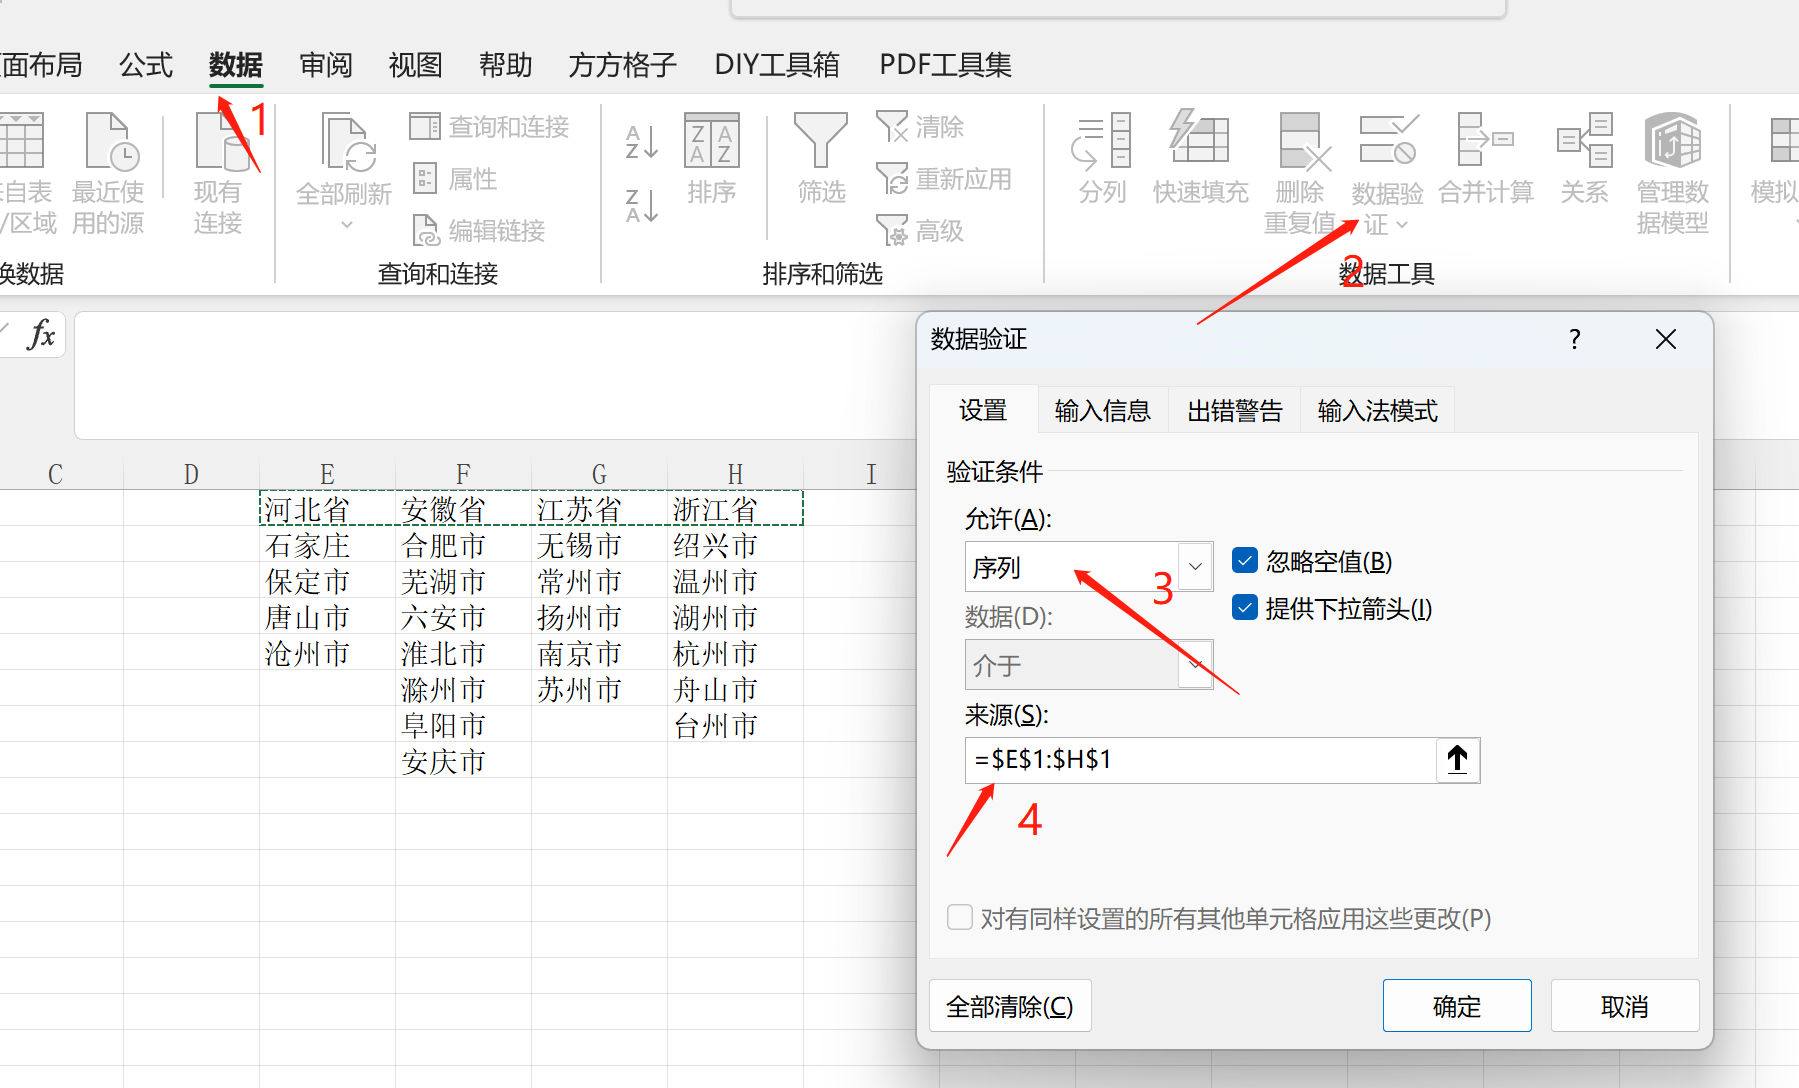The width and height of the screenshot is (1799, 1088).
Task: Open the PDF工具集 tab
Action: pos(946,65)
